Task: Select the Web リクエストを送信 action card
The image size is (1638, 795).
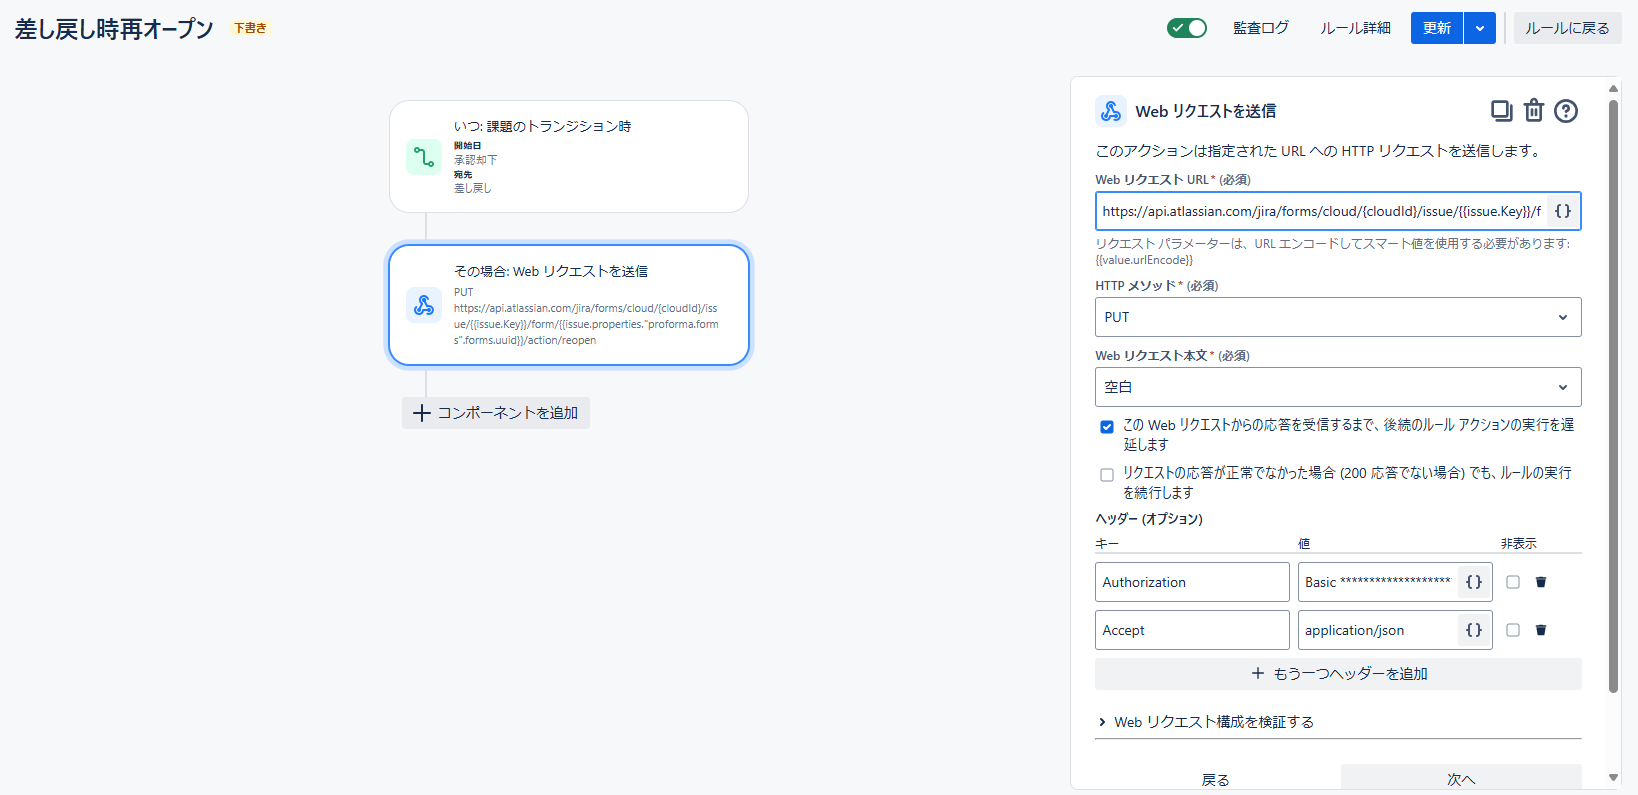Action: click(569, 305)
